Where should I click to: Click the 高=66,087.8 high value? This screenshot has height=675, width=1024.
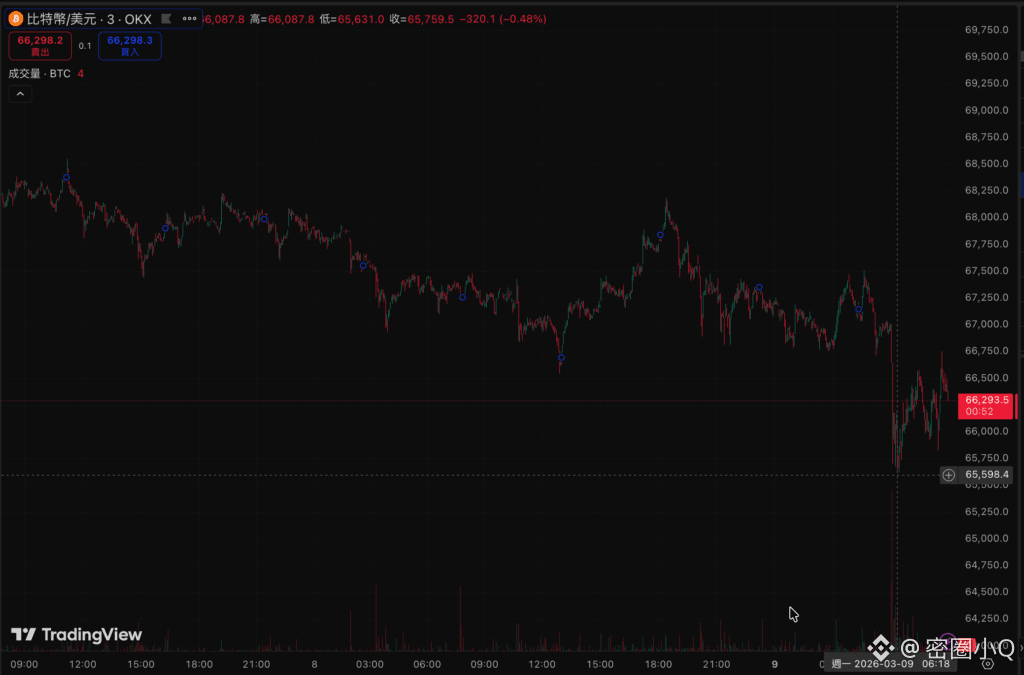pos(281,19)
